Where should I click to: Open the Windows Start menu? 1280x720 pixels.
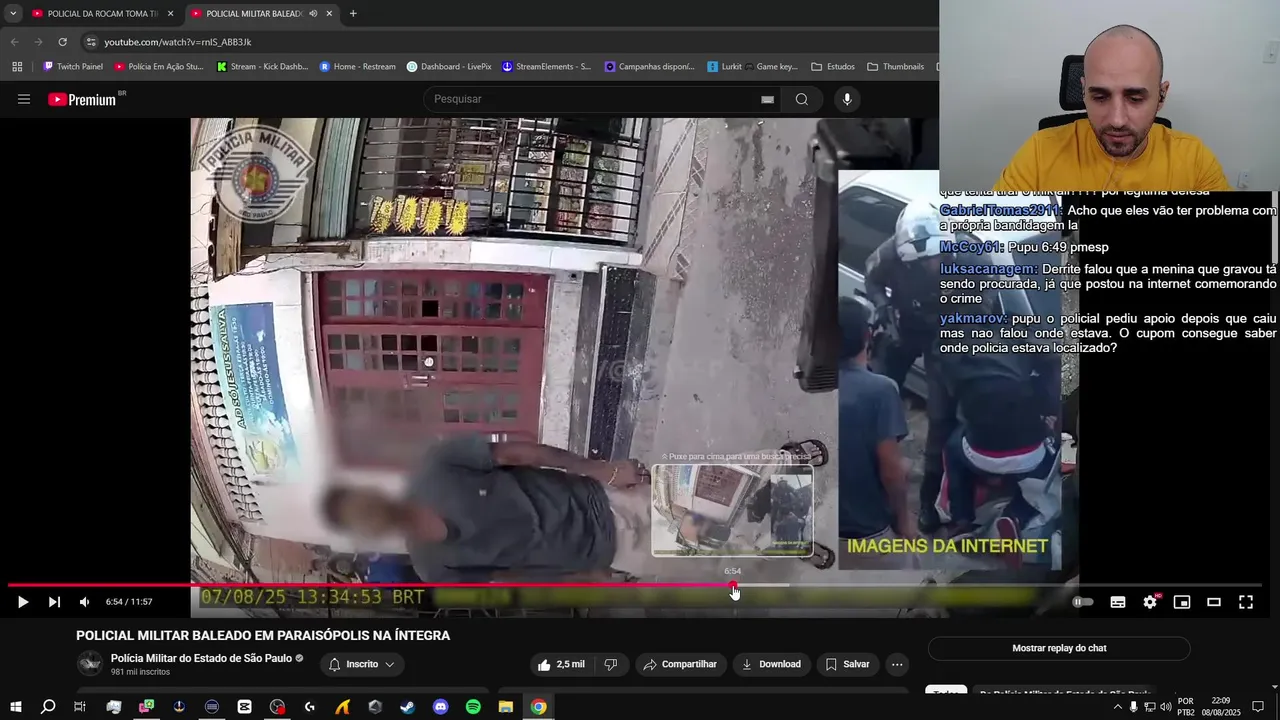pos(16,707)
